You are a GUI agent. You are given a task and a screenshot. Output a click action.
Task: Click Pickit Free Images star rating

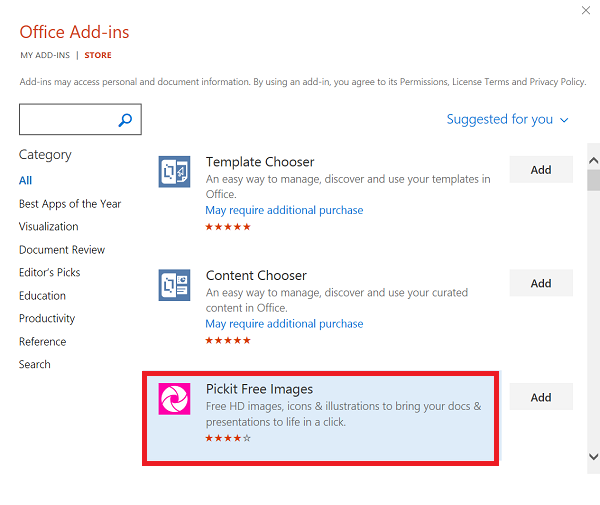pyautogui.click(x=228, y=438)
